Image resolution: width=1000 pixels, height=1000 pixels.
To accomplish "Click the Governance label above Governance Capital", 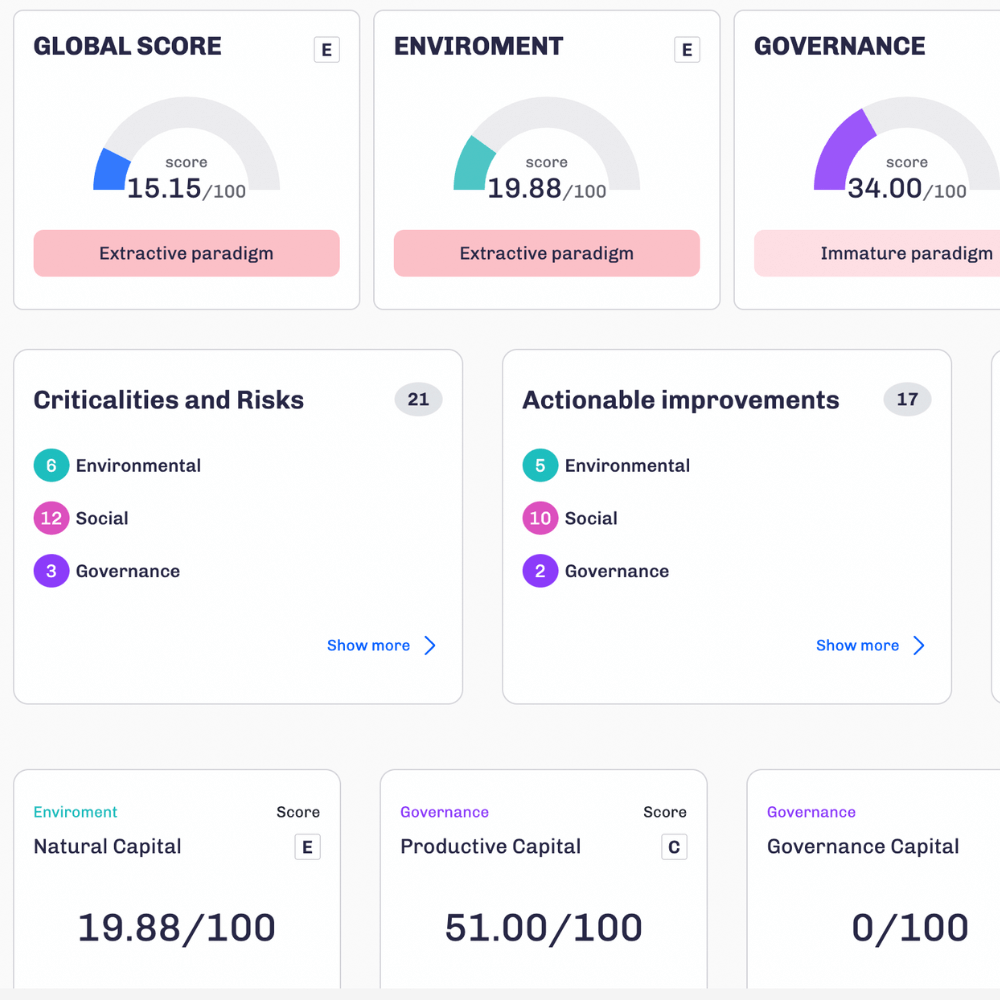I will coord(811,812).
